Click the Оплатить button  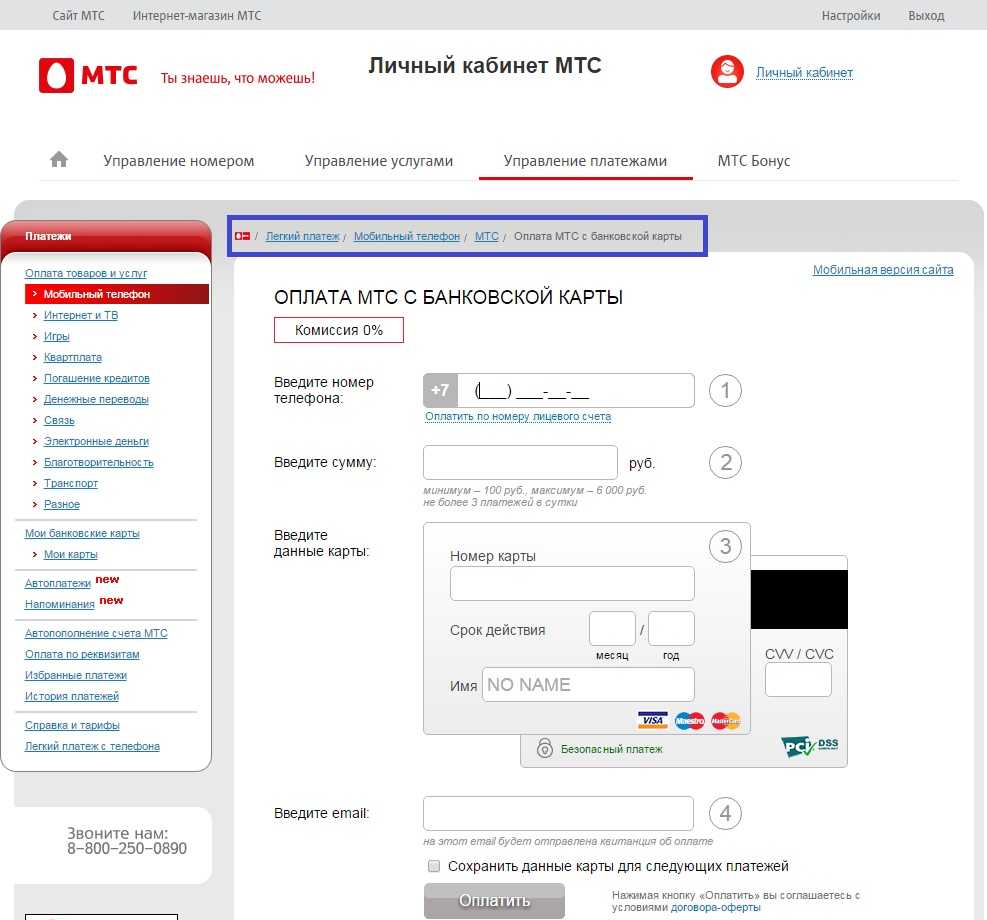(494, 900)
